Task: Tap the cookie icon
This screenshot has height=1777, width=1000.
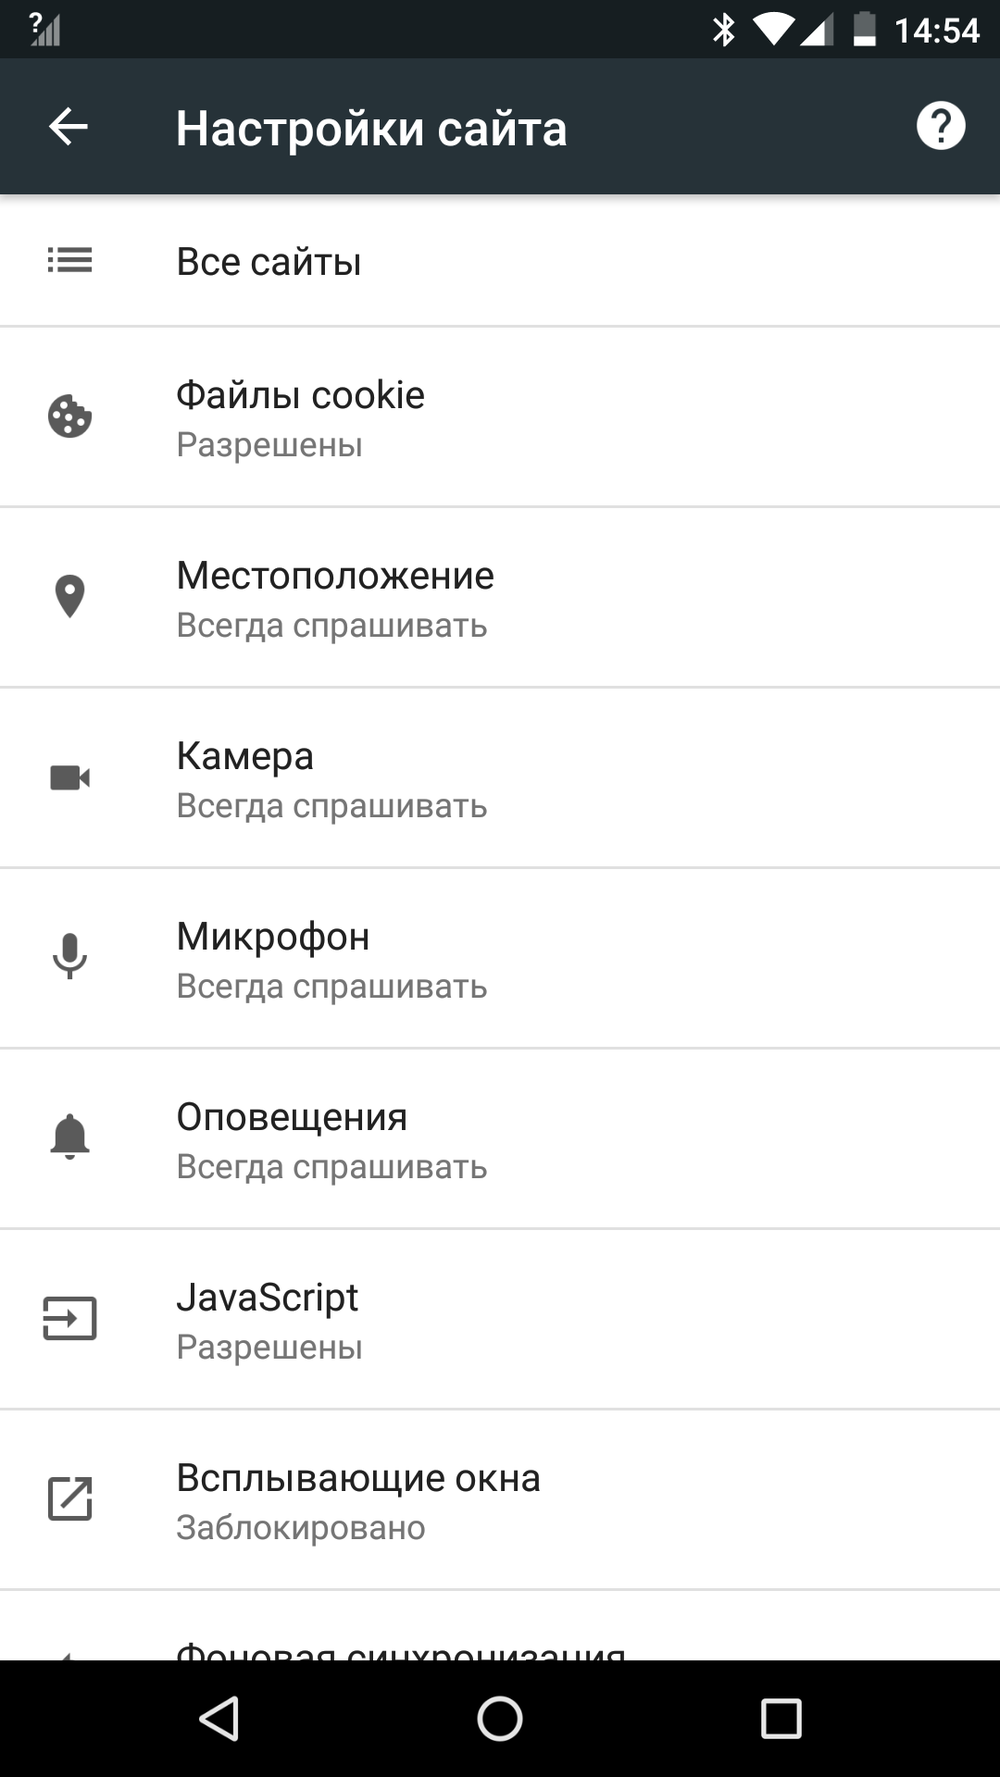Action: pyautogui.click(x=70, y=417)
